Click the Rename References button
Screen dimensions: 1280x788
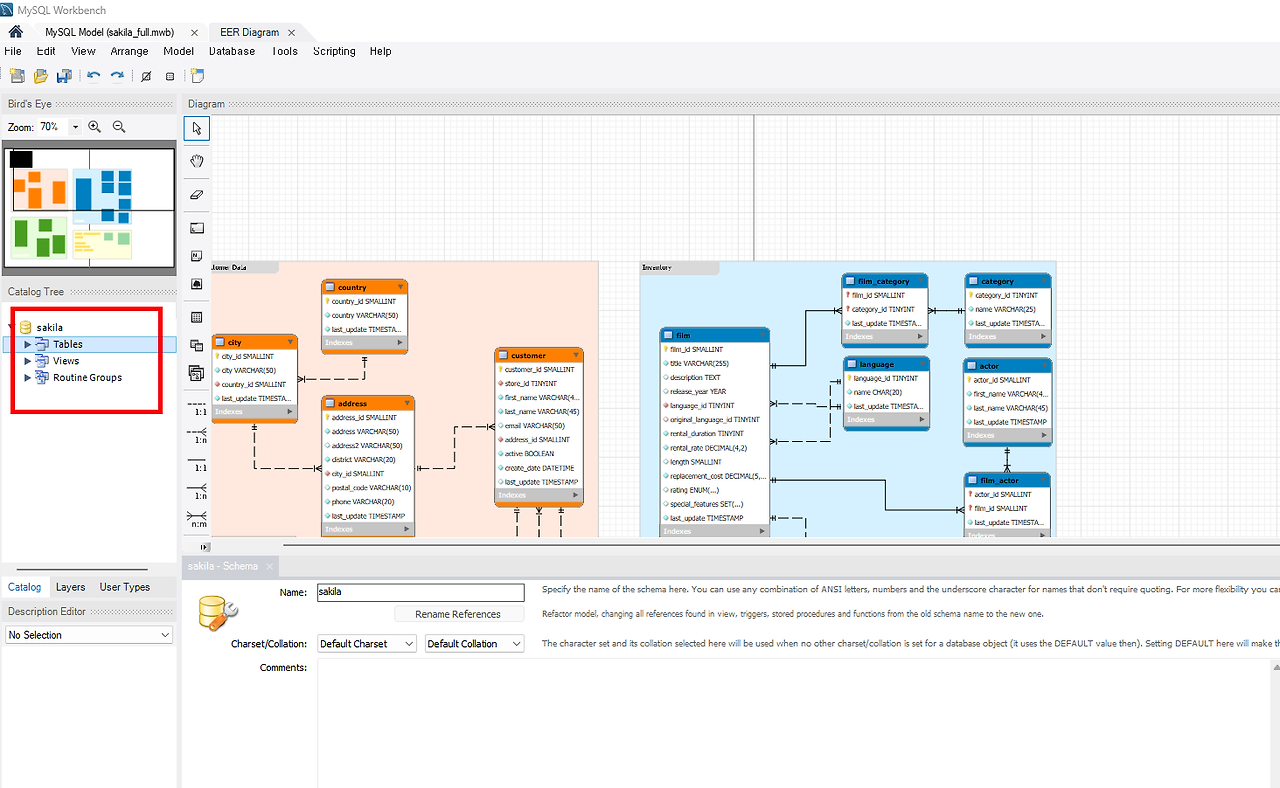click(458, 614)
